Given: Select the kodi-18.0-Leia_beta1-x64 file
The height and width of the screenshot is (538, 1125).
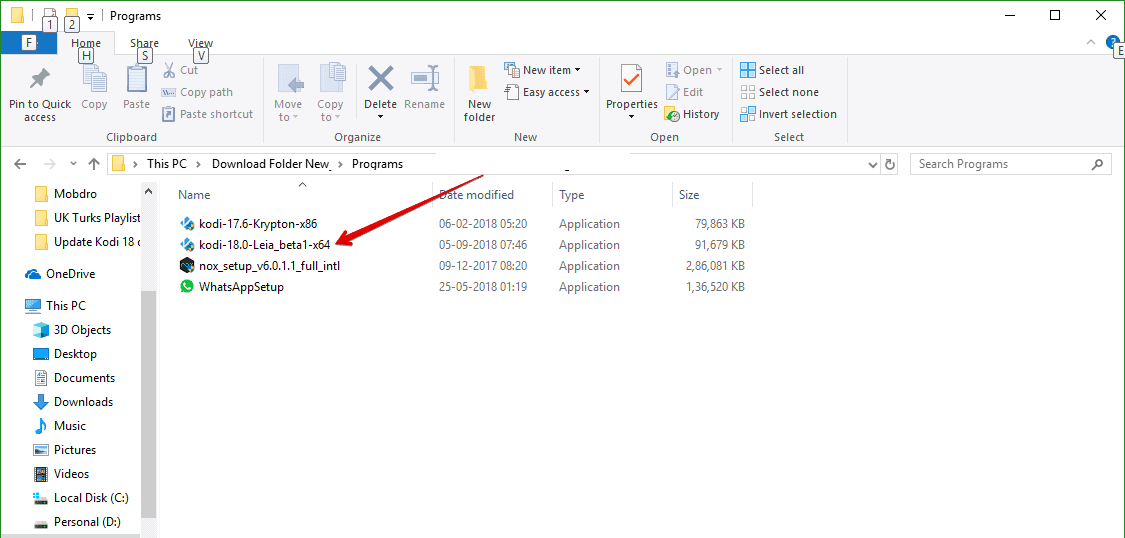Looking at the screenshot, I should click(264, 245).
